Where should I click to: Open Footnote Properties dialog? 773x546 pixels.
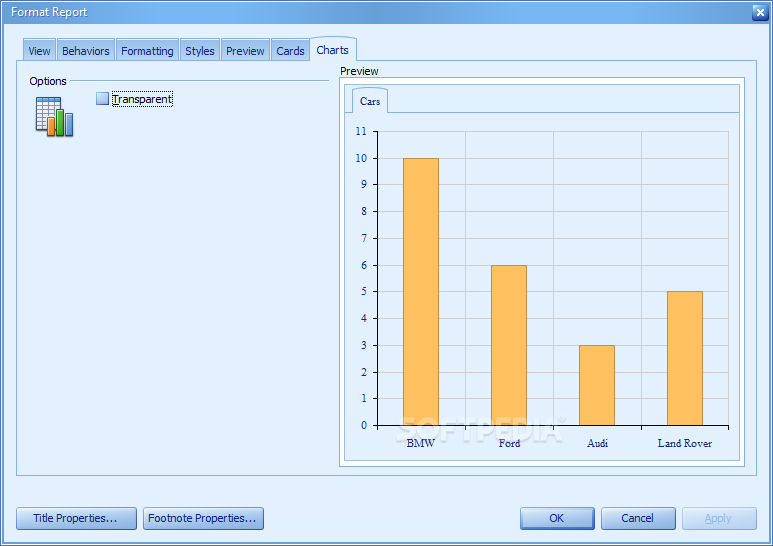(x=203, y=518)
